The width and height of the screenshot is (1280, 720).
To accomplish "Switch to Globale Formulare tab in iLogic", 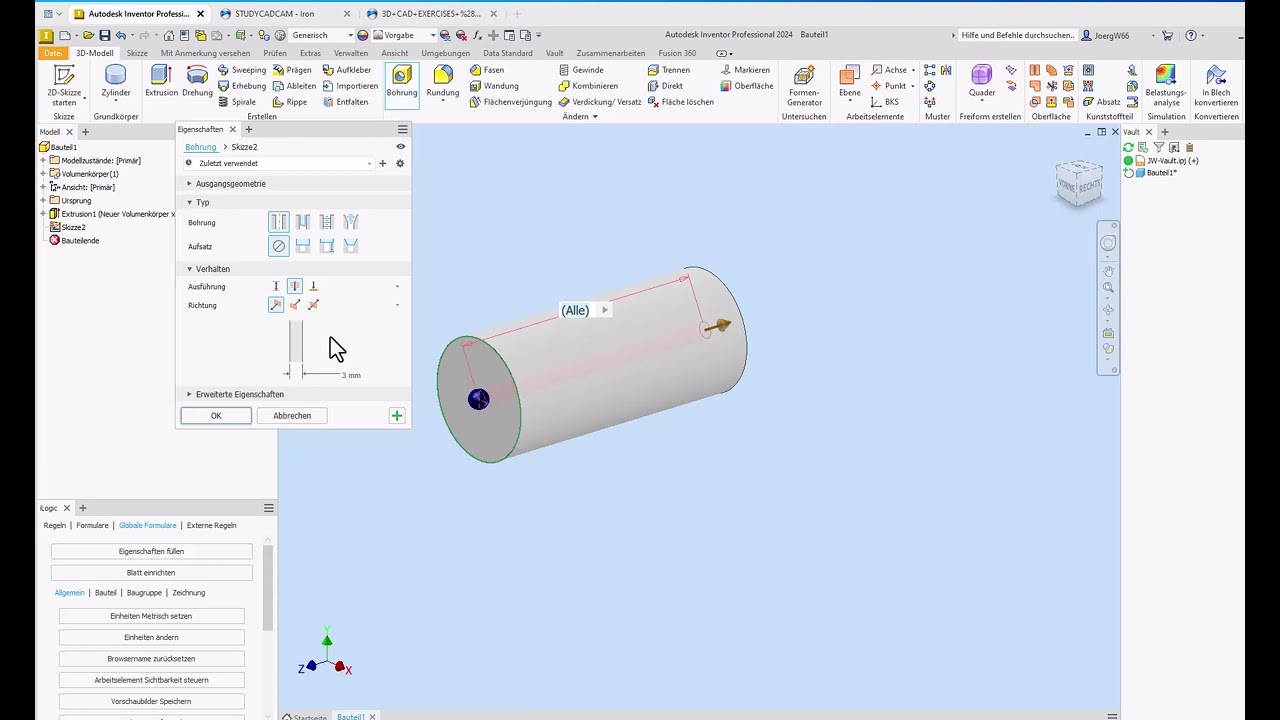I will point(147,525).
